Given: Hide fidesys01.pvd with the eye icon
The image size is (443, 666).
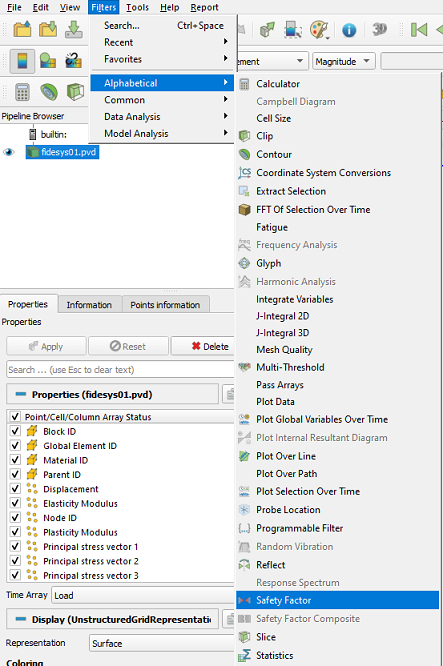Looking at the screenshot, I should pos(9,152).
